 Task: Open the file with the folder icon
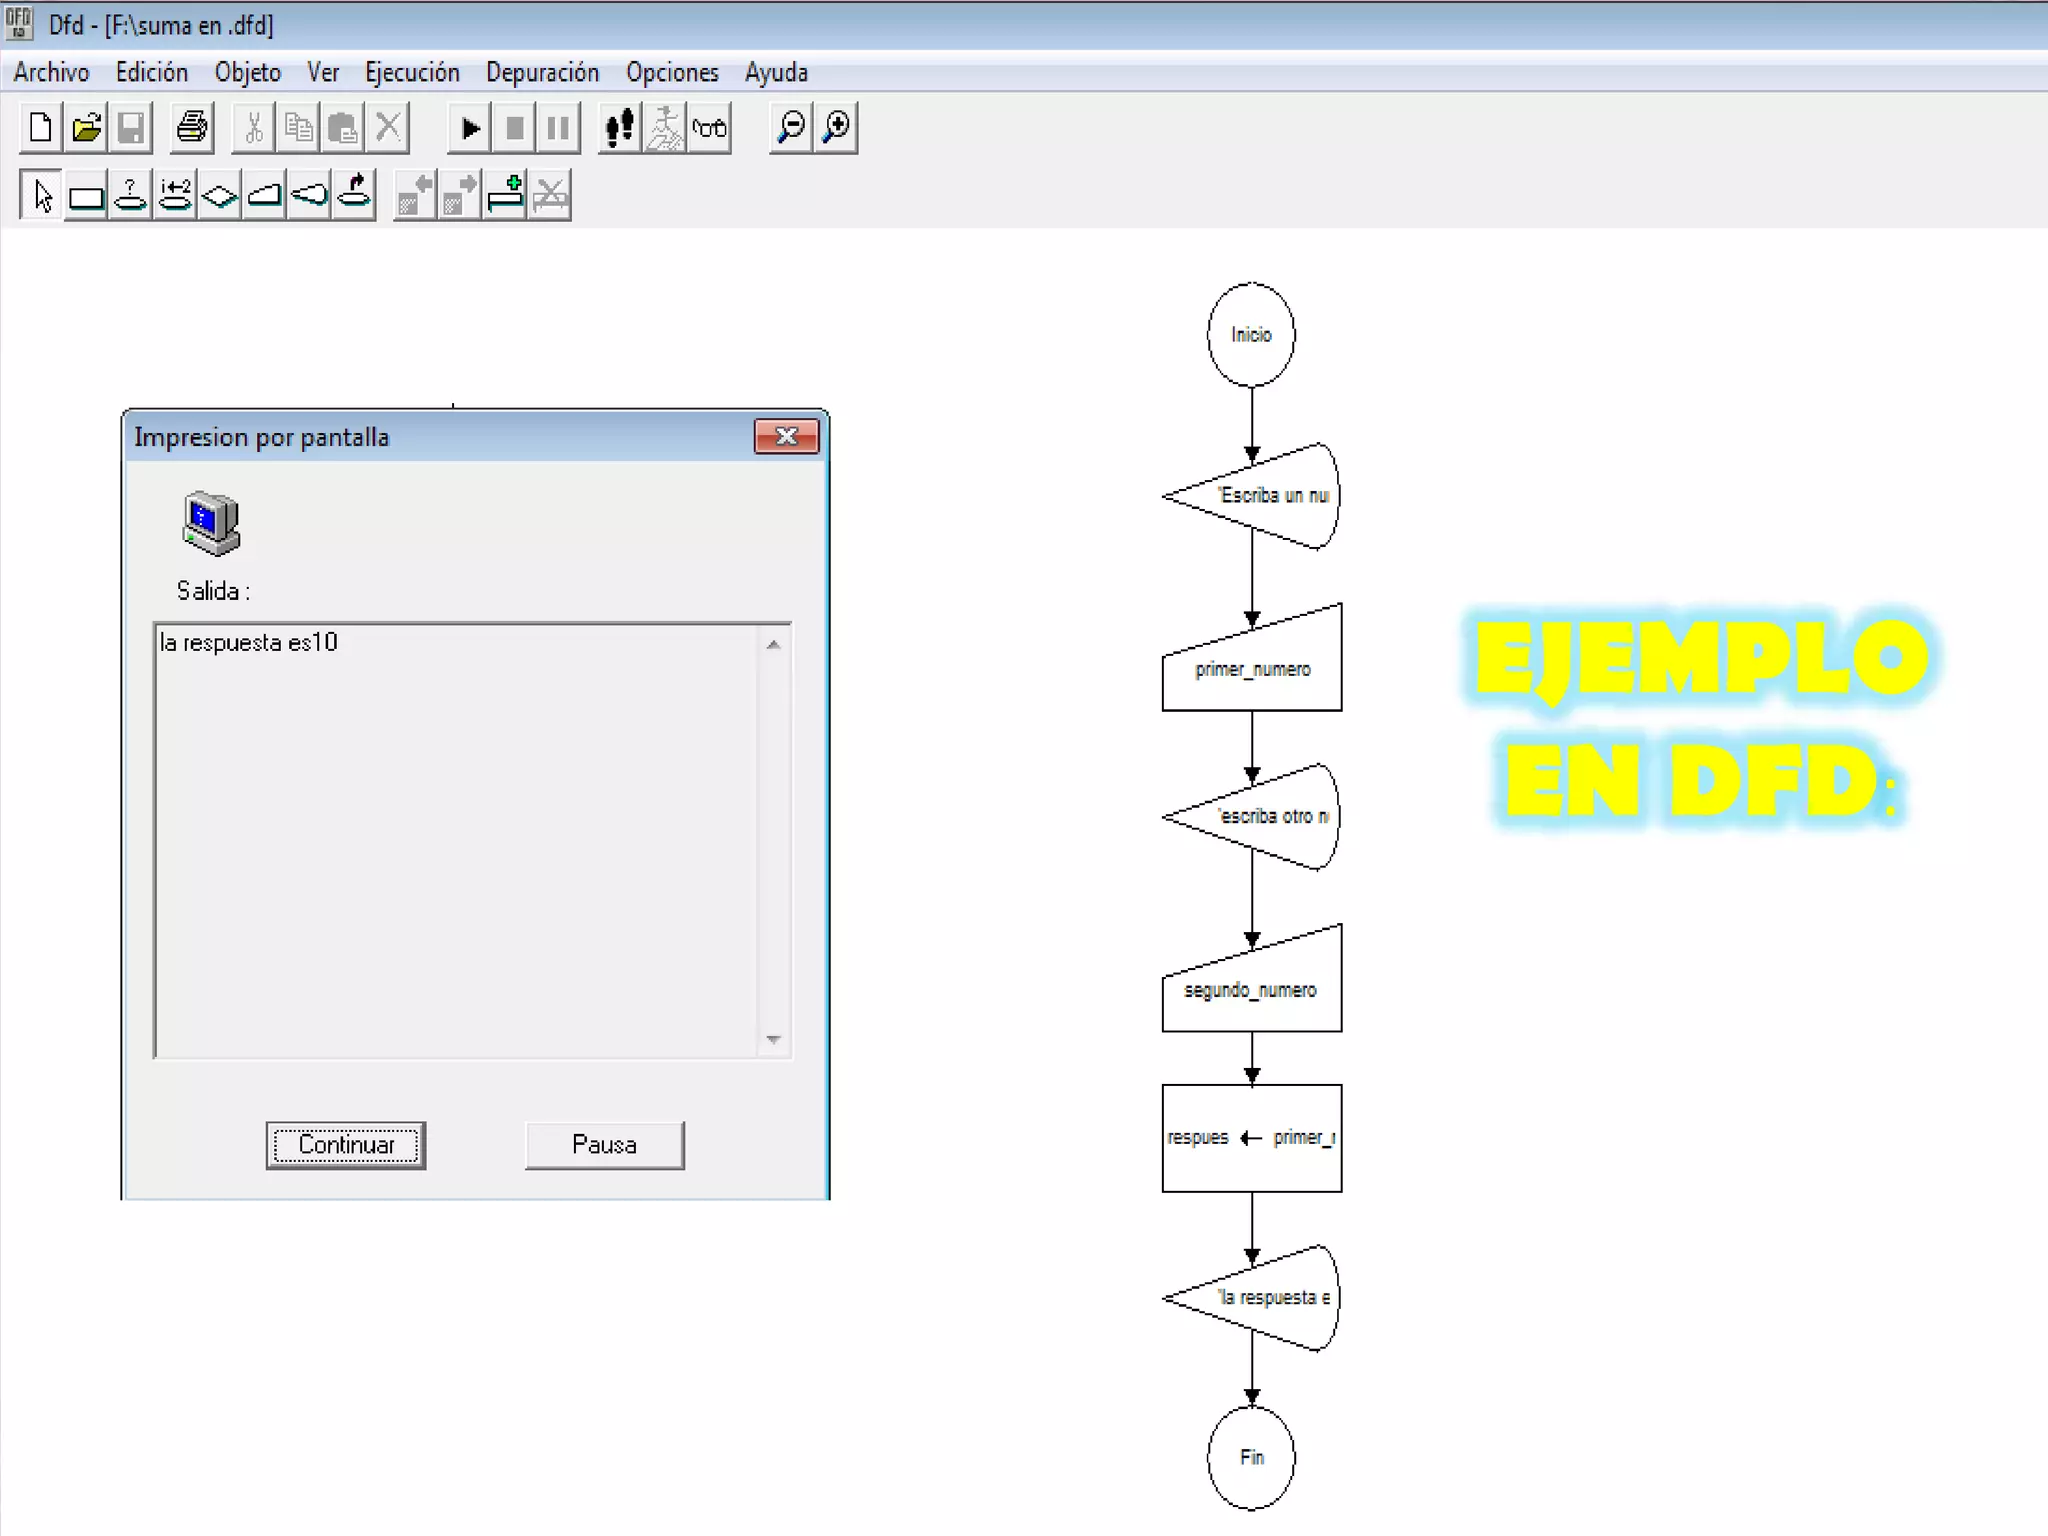[87, 128]
